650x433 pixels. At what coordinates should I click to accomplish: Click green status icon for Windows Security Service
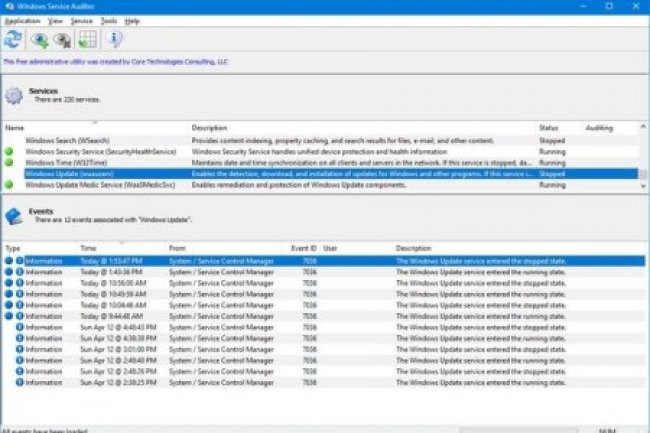point(11,151)
